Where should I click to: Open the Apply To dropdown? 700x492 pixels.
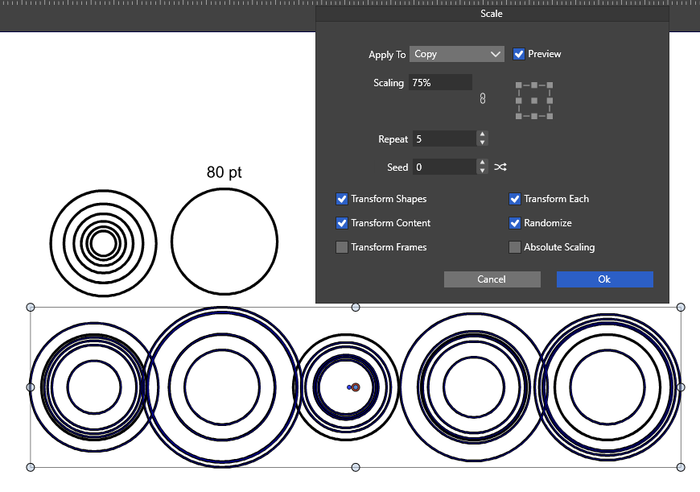[456, 54]
